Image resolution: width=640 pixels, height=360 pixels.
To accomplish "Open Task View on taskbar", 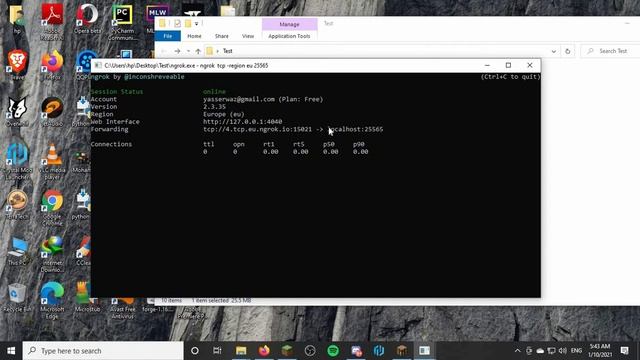I will click(217, 351).
